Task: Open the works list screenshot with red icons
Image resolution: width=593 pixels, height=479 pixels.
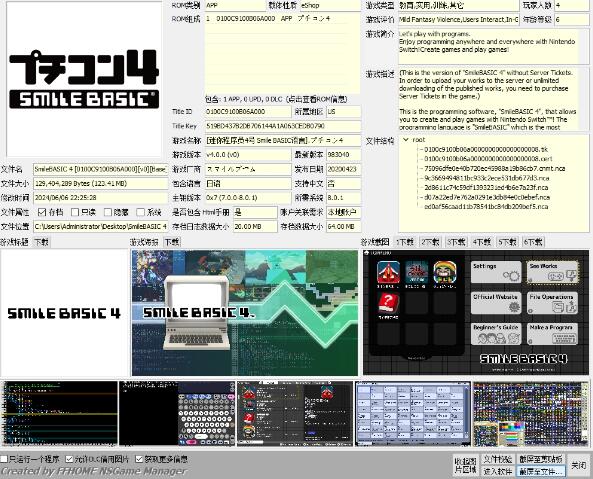Action: click(295, 414)
